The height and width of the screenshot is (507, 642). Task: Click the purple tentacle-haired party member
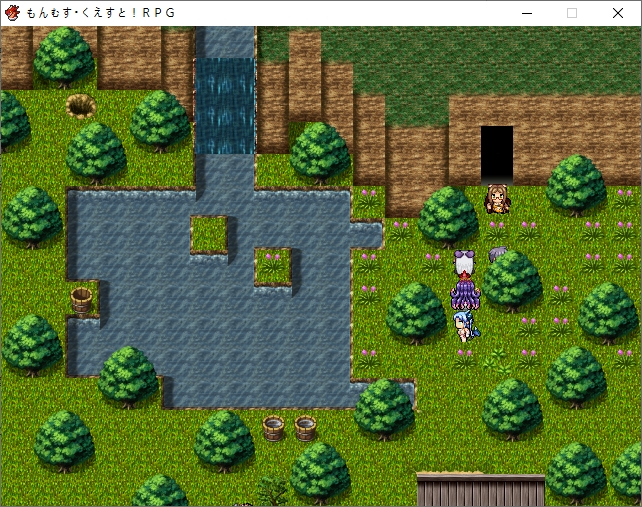tap(465, 293)
